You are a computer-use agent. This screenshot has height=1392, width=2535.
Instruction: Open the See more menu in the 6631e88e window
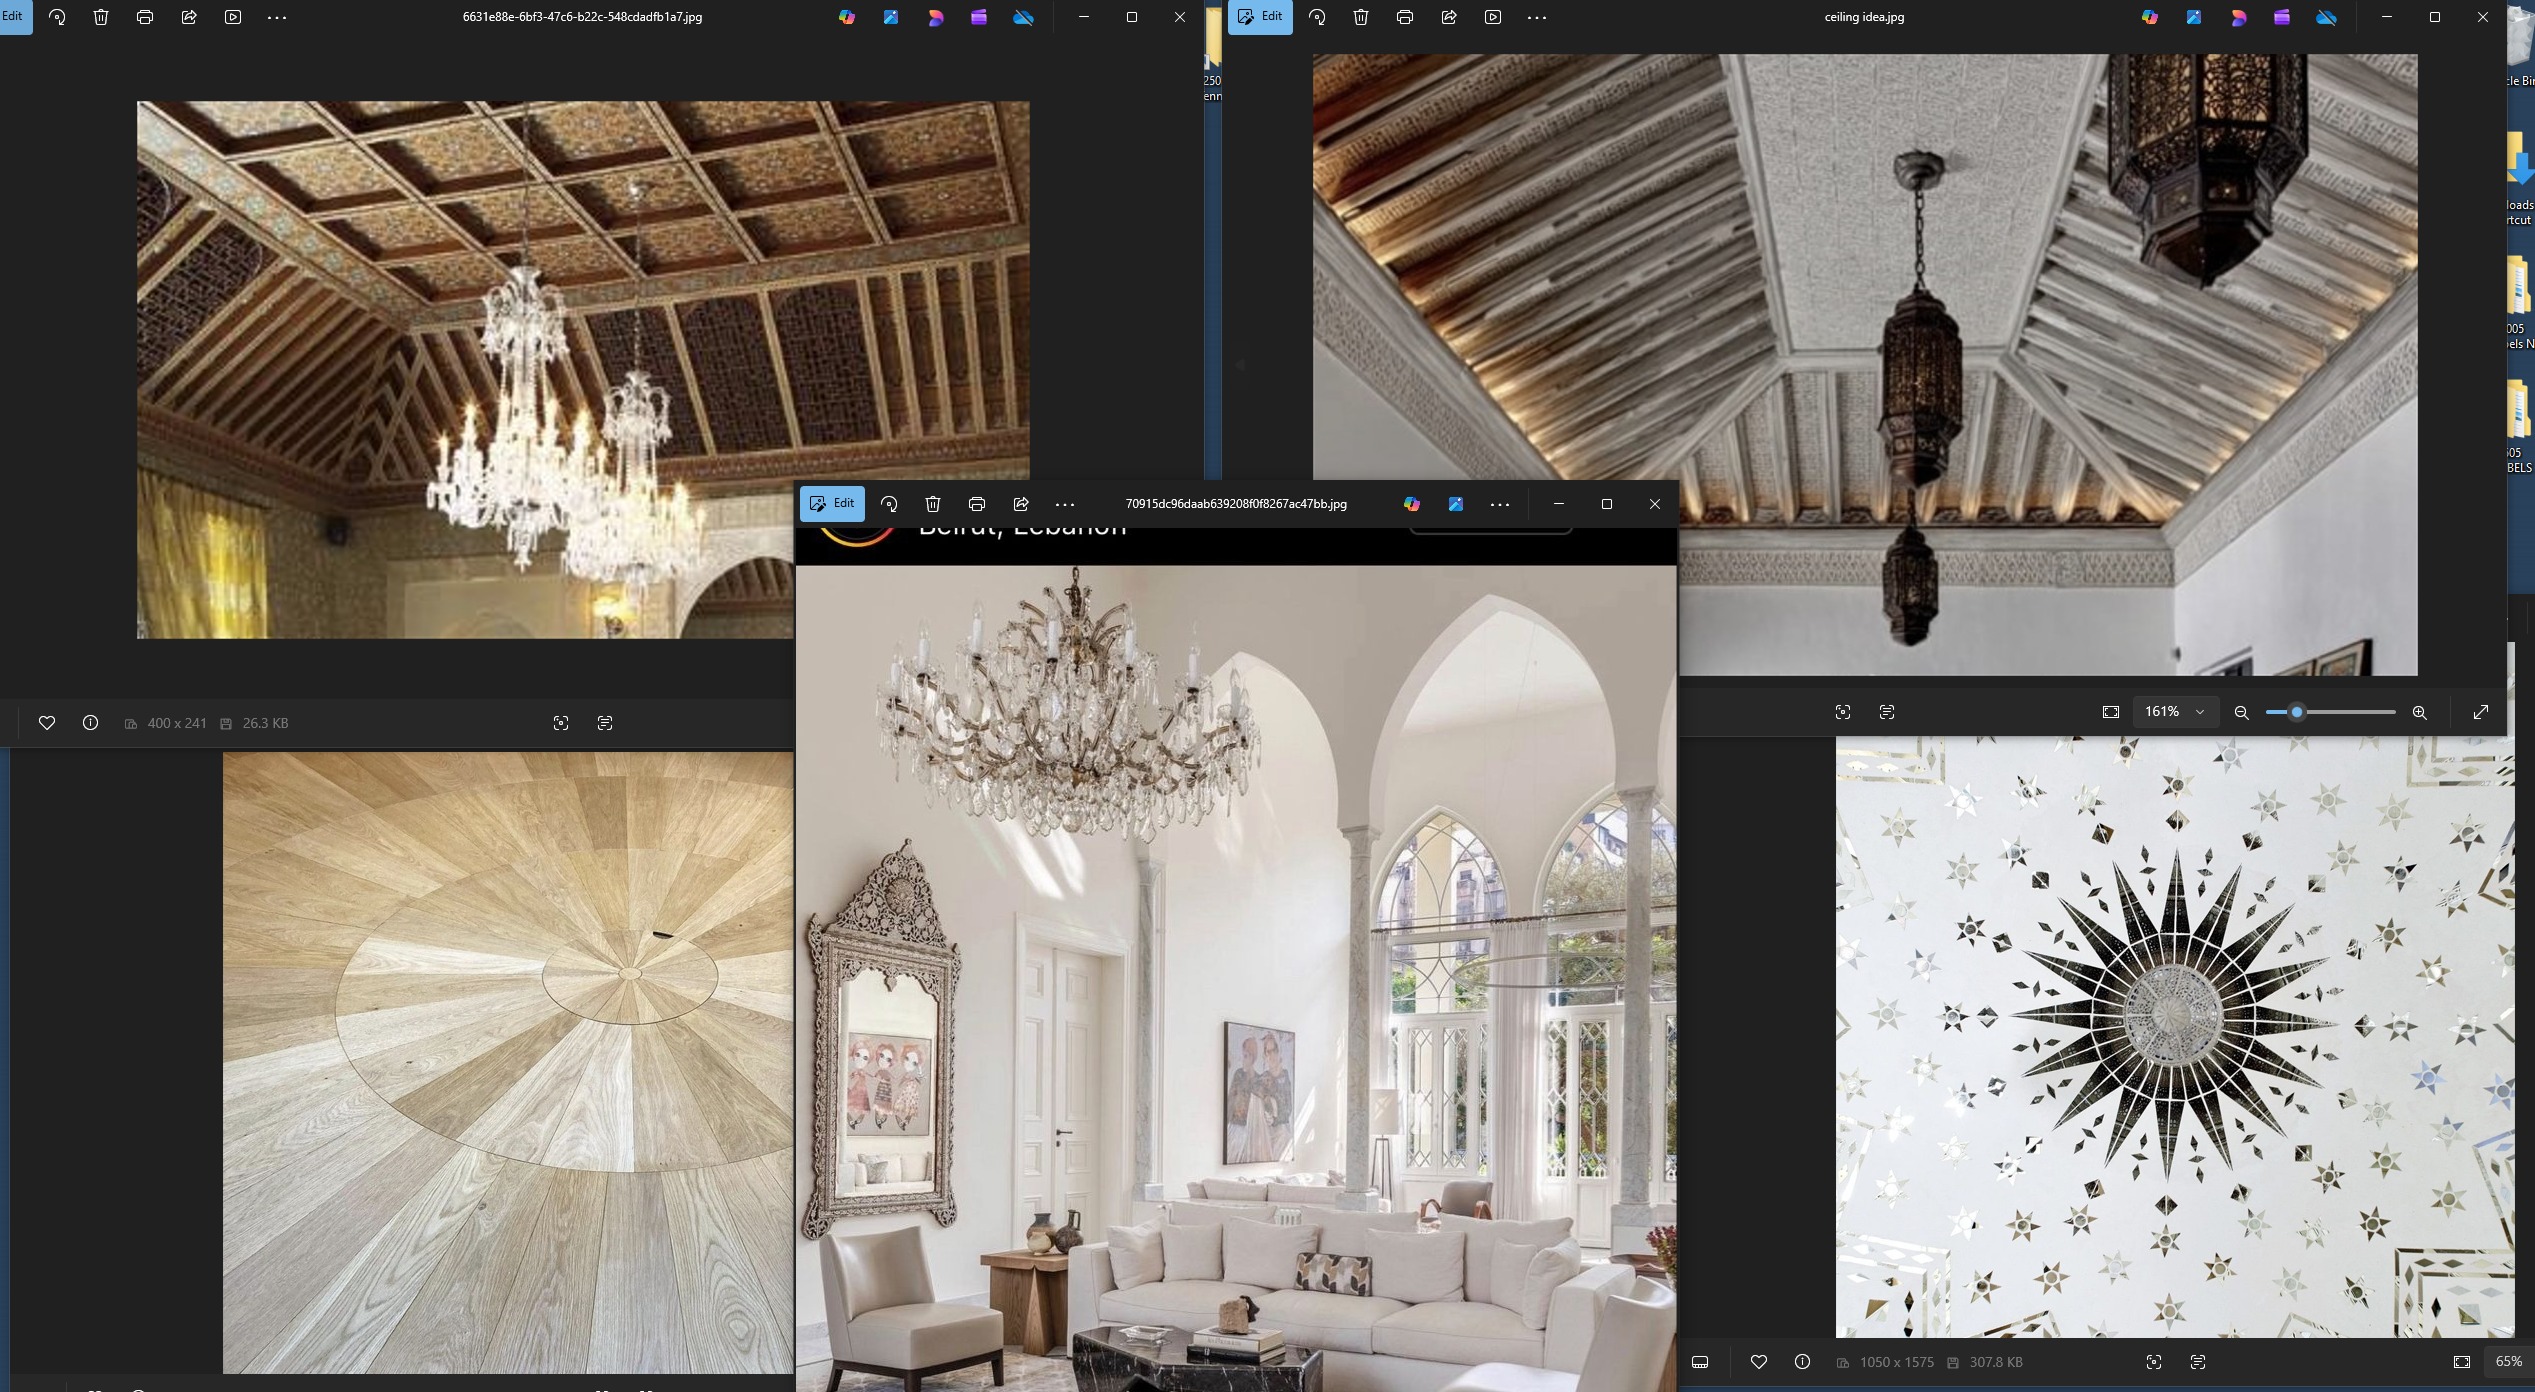tap(277, 17)
